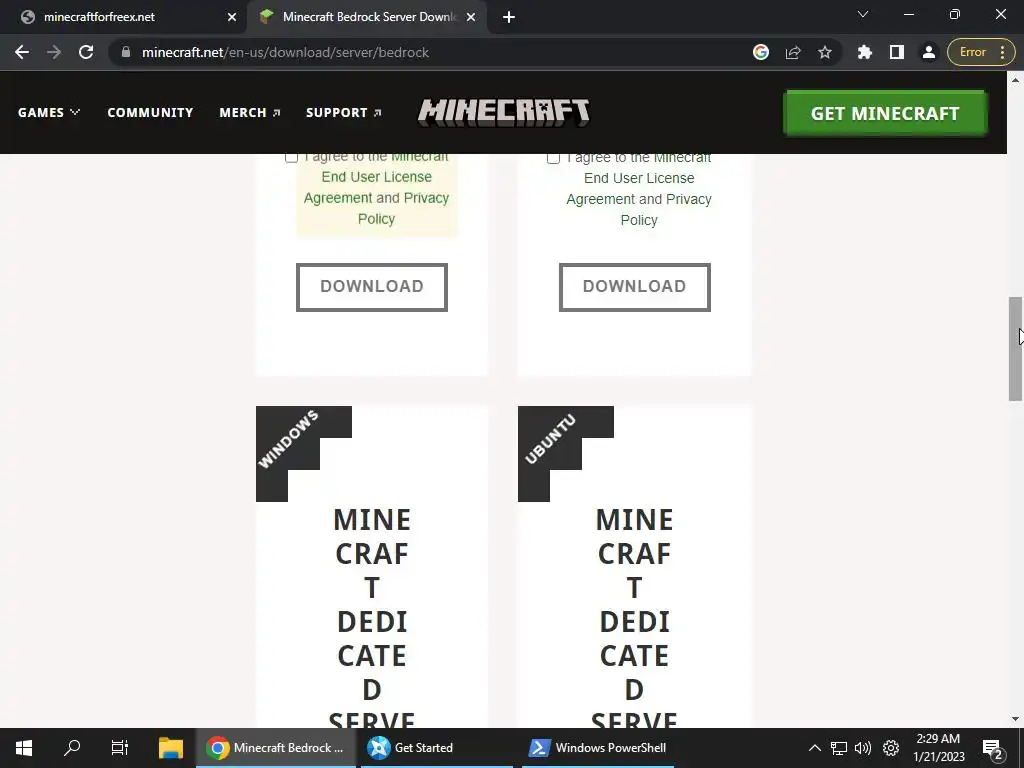Open Get Started taskbar app
Image resolution: width=1024 pixels, height=768 pixels.
click(x=435, y=748)
